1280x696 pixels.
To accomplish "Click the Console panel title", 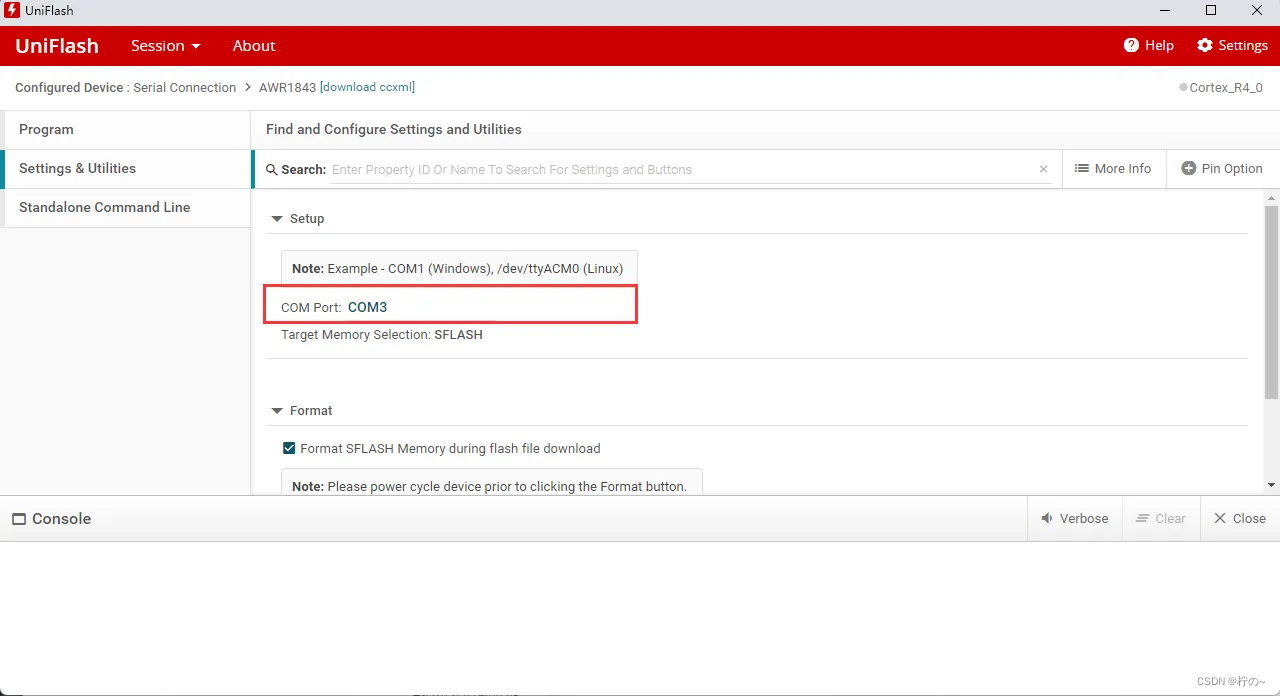I will [x=61, y=519].
